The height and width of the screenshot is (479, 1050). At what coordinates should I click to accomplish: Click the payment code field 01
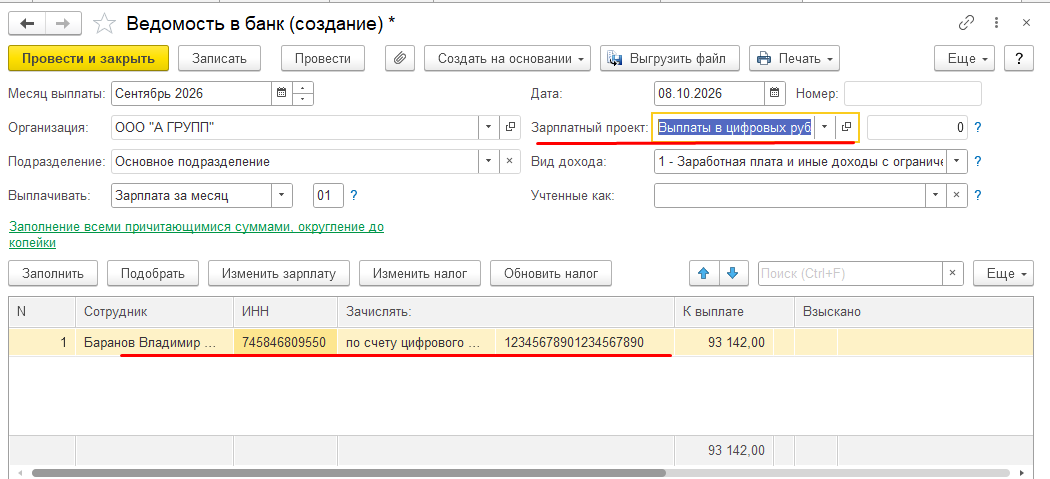pos(328,196)
